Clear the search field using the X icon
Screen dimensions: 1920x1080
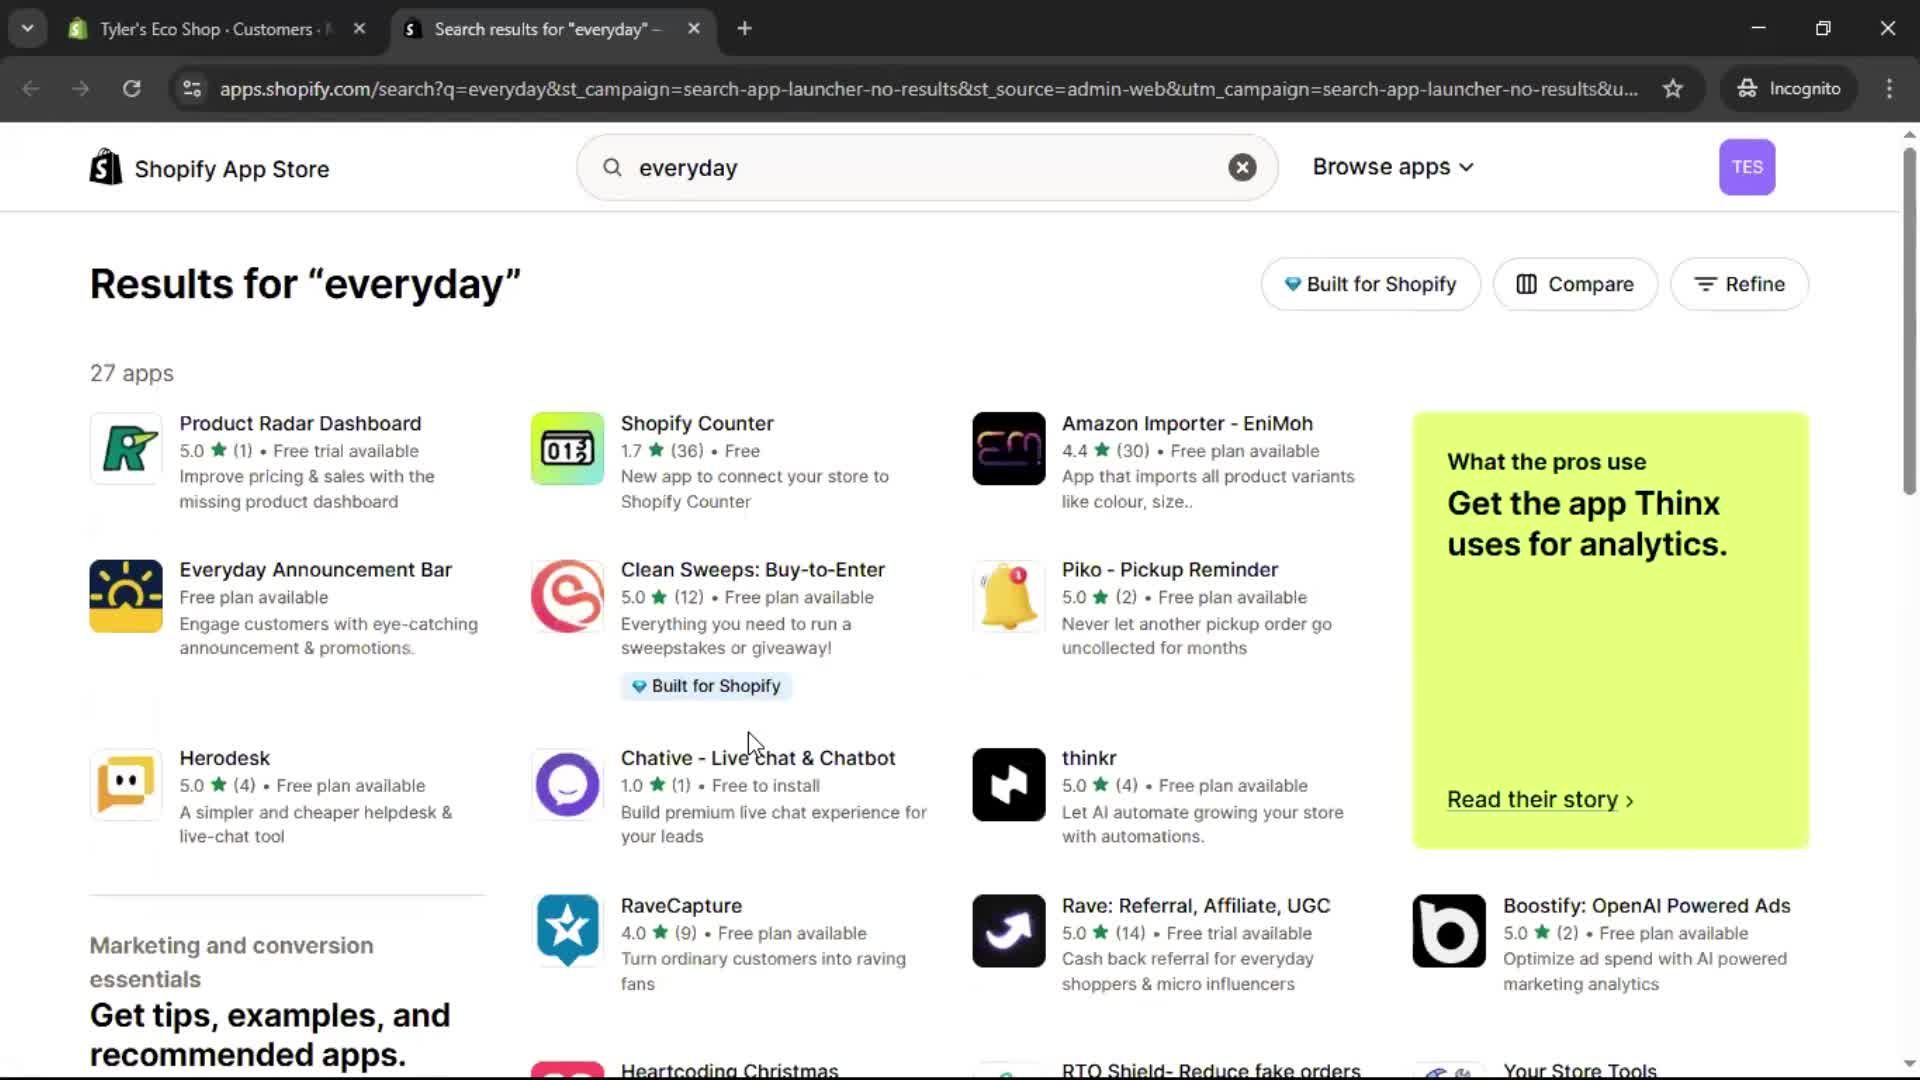point(1241,167)
